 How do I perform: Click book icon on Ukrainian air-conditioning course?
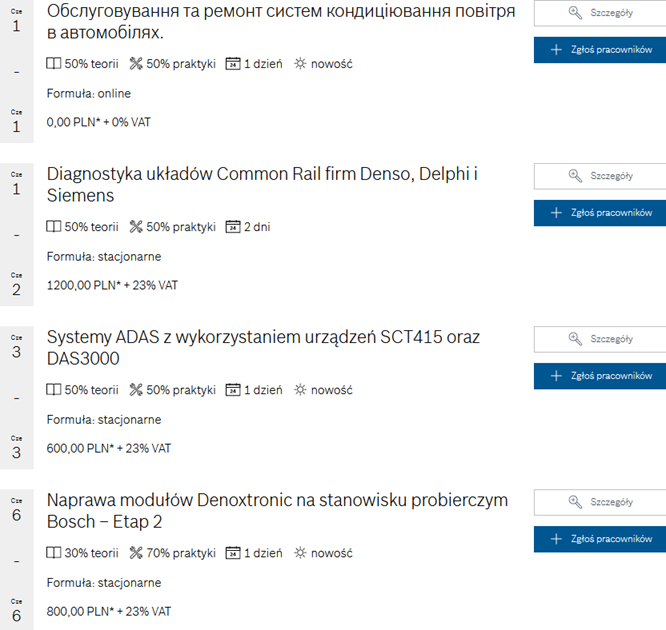tap(54, 64)
